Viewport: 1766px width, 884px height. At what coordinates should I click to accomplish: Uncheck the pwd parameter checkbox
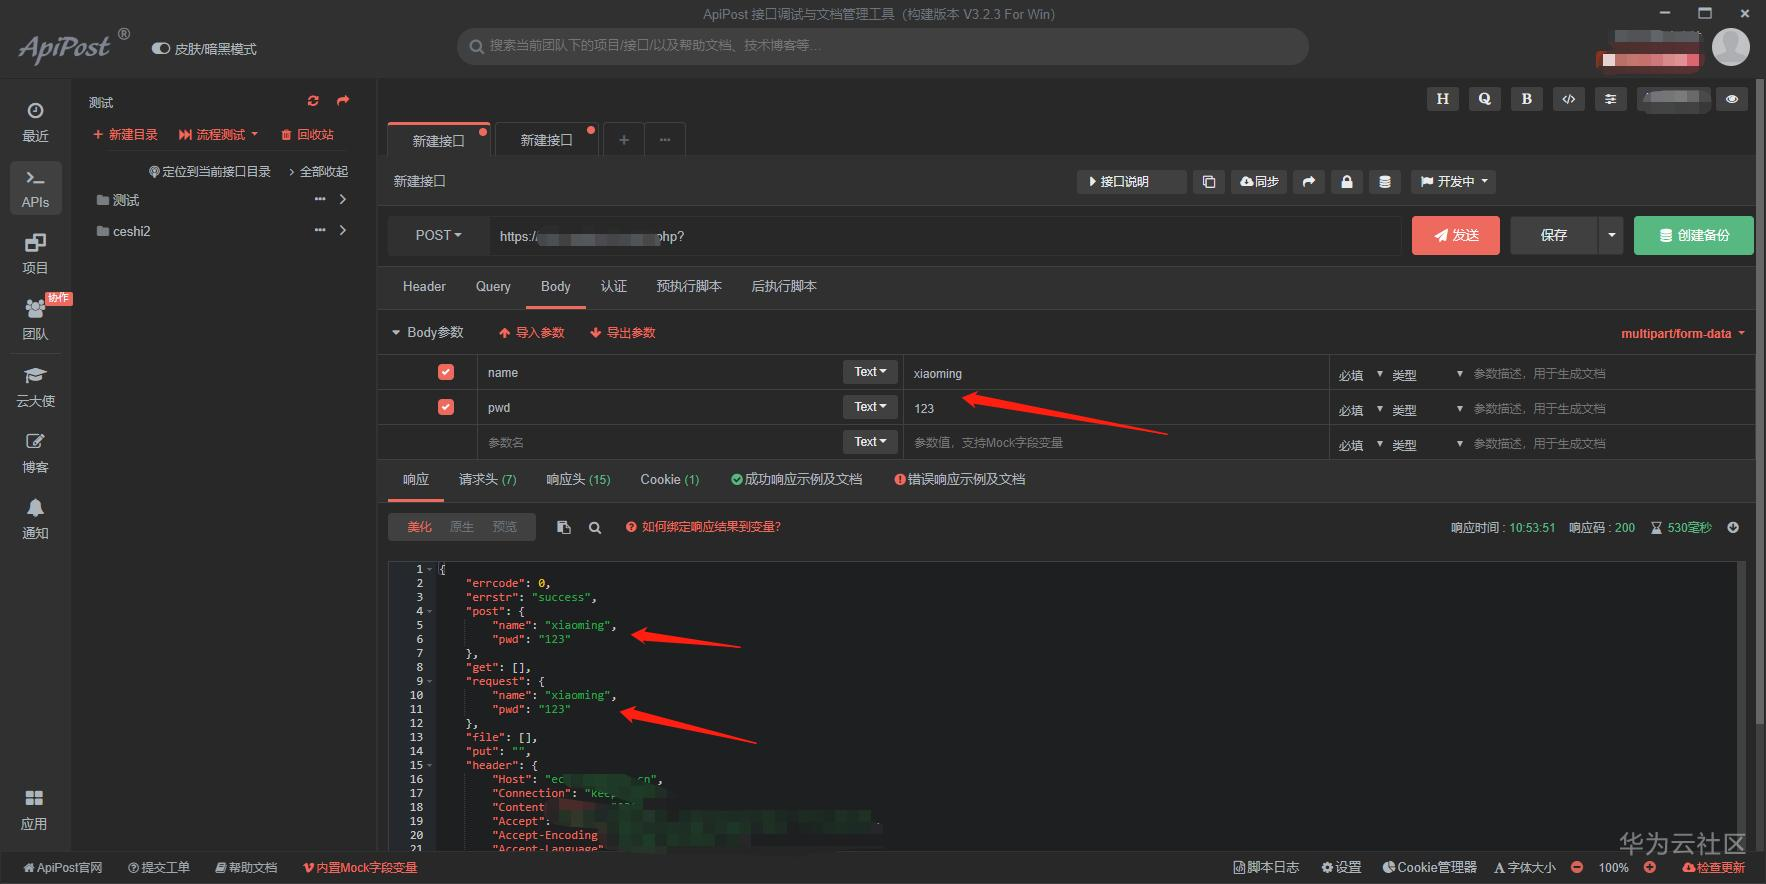click(x=446, y=407)
